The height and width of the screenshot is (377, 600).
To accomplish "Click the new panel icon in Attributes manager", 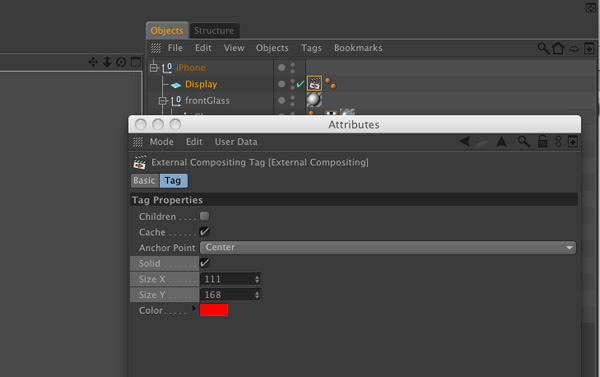I will (x=573, y=142).
